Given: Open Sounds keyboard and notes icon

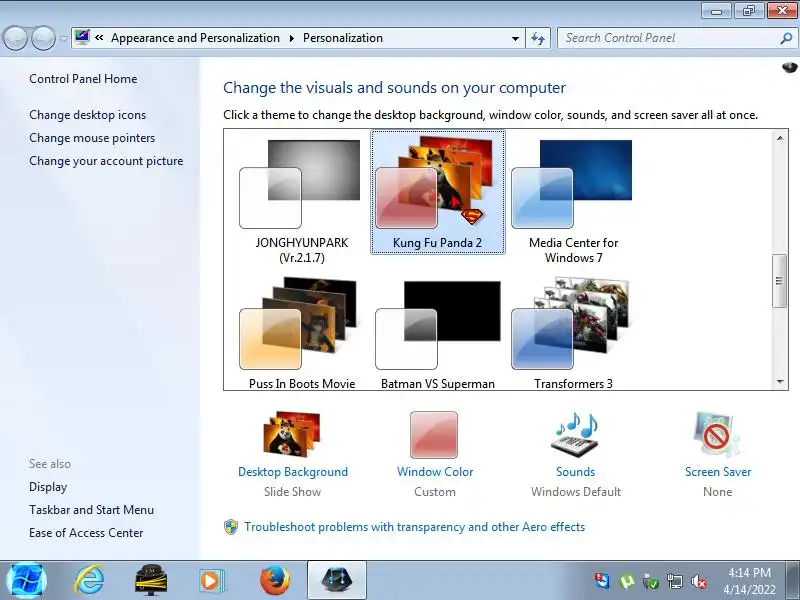Looking at the screenshot, I should [x=576, y=435].
